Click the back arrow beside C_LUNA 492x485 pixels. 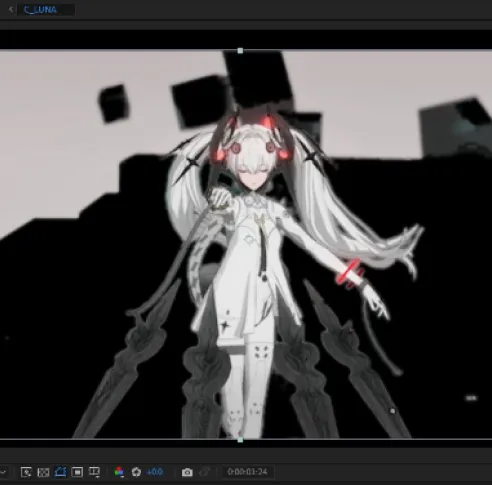tap(11, 10)
